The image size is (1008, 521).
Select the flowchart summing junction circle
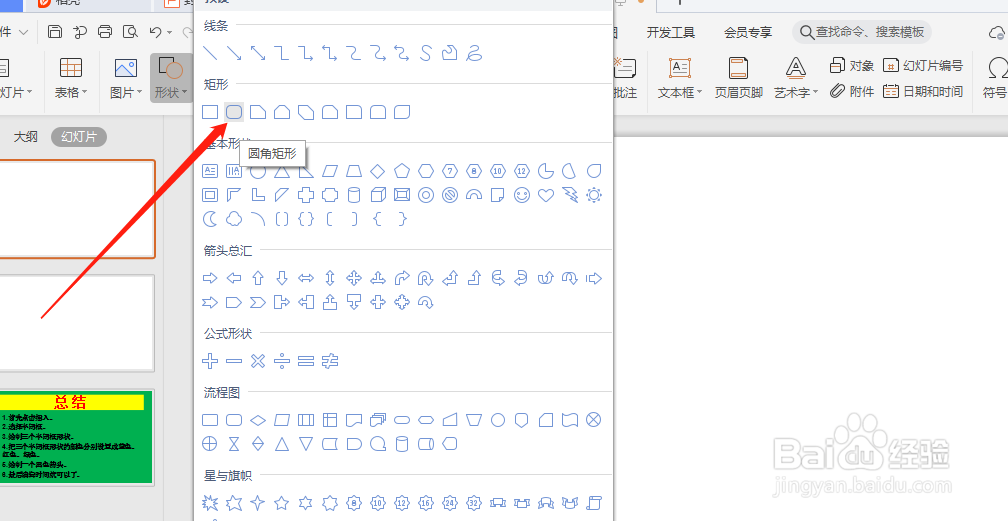(594, 420)
